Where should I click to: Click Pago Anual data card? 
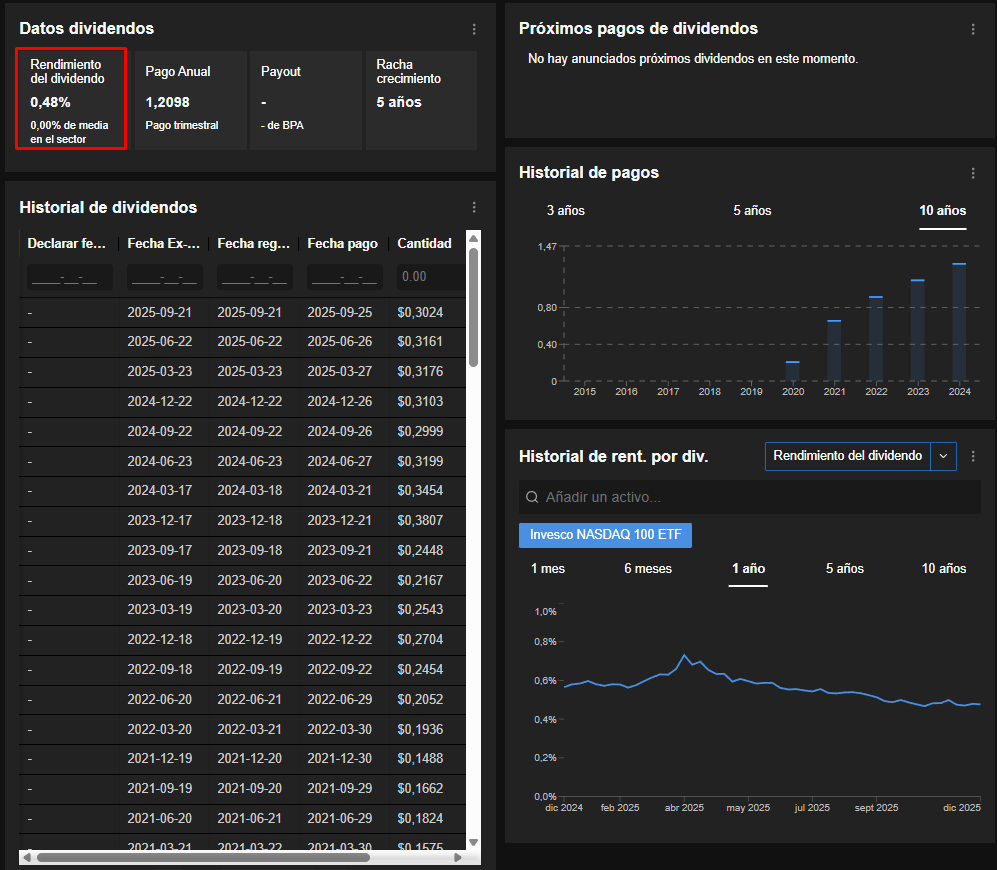click(190, 100)
